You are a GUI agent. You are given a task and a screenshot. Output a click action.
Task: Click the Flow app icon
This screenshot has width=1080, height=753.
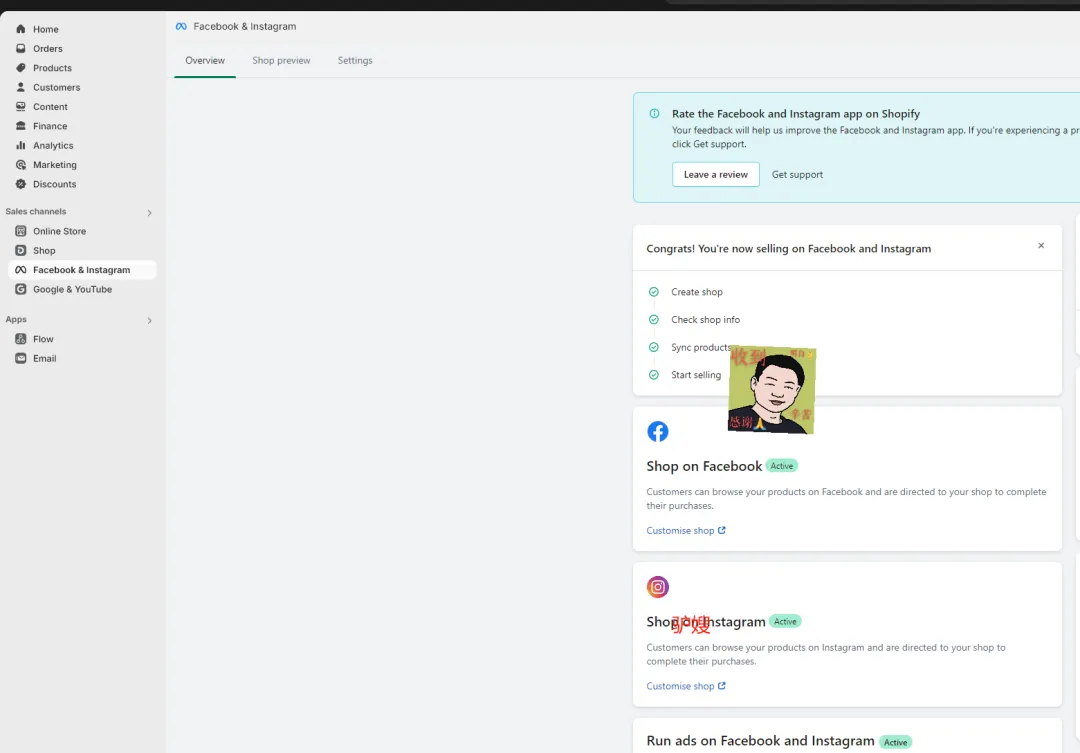(x=21, y=338)
